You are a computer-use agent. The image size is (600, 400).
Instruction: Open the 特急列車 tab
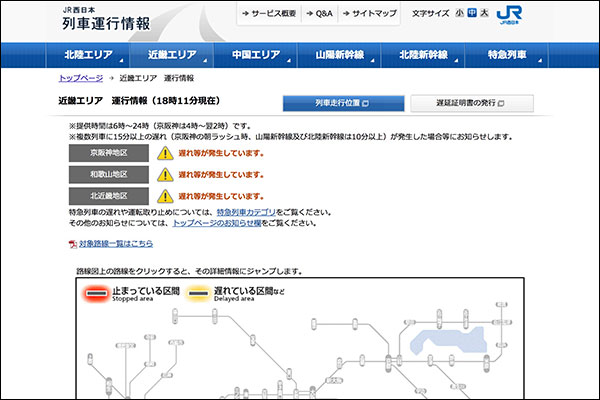507,55
